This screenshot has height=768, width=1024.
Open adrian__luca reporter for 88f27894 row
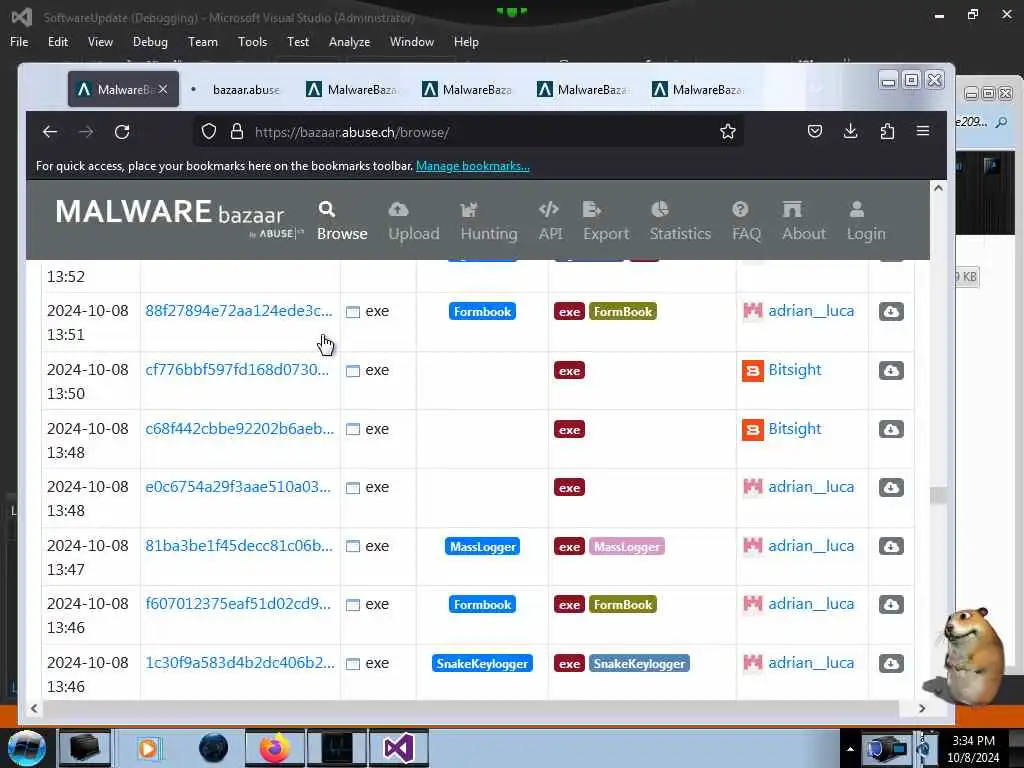pos(811,311)
